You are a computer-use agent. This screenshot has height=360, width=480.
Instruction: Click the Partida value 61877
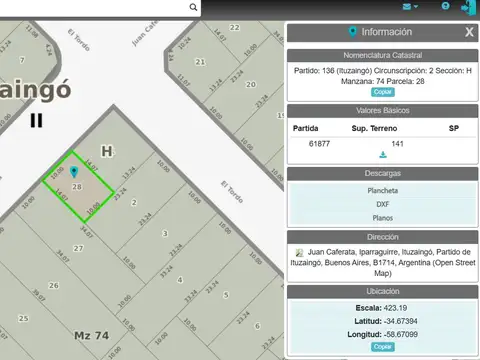tap(319, 144)
